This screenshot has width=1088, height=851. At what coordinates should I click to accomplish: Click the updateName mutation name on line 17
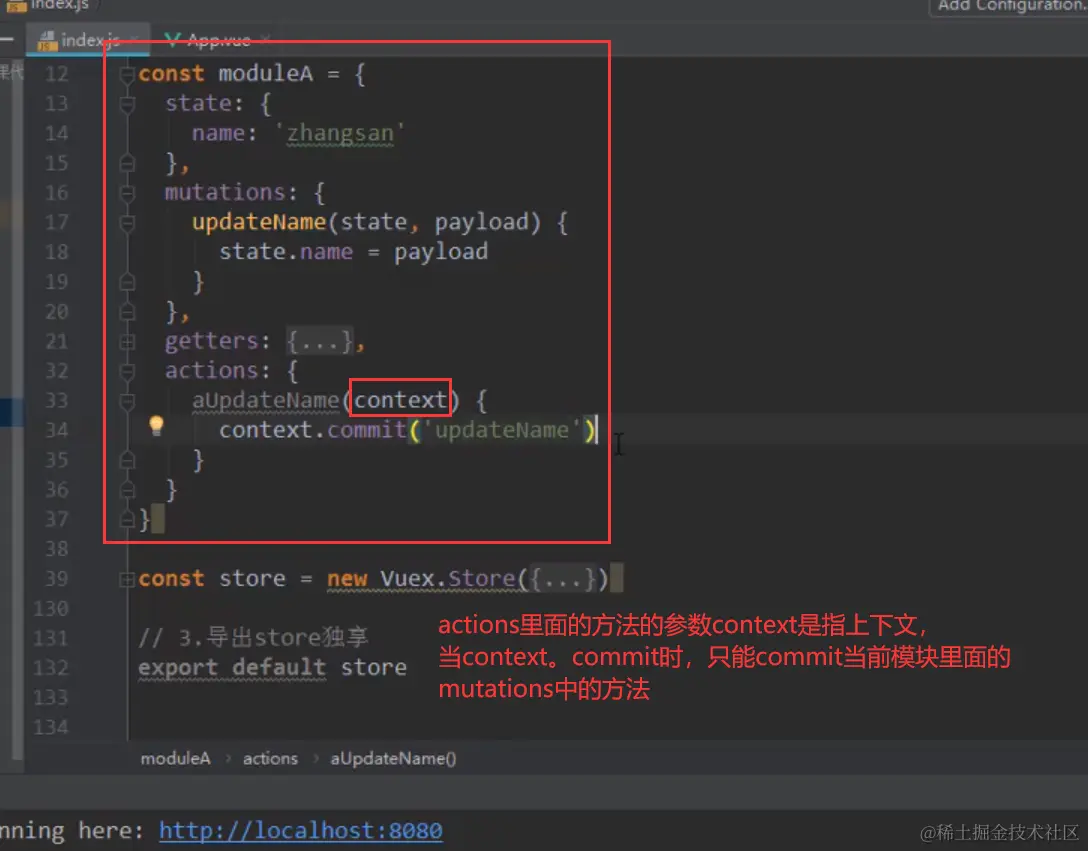pyautogui.click(x=259, y=221)
